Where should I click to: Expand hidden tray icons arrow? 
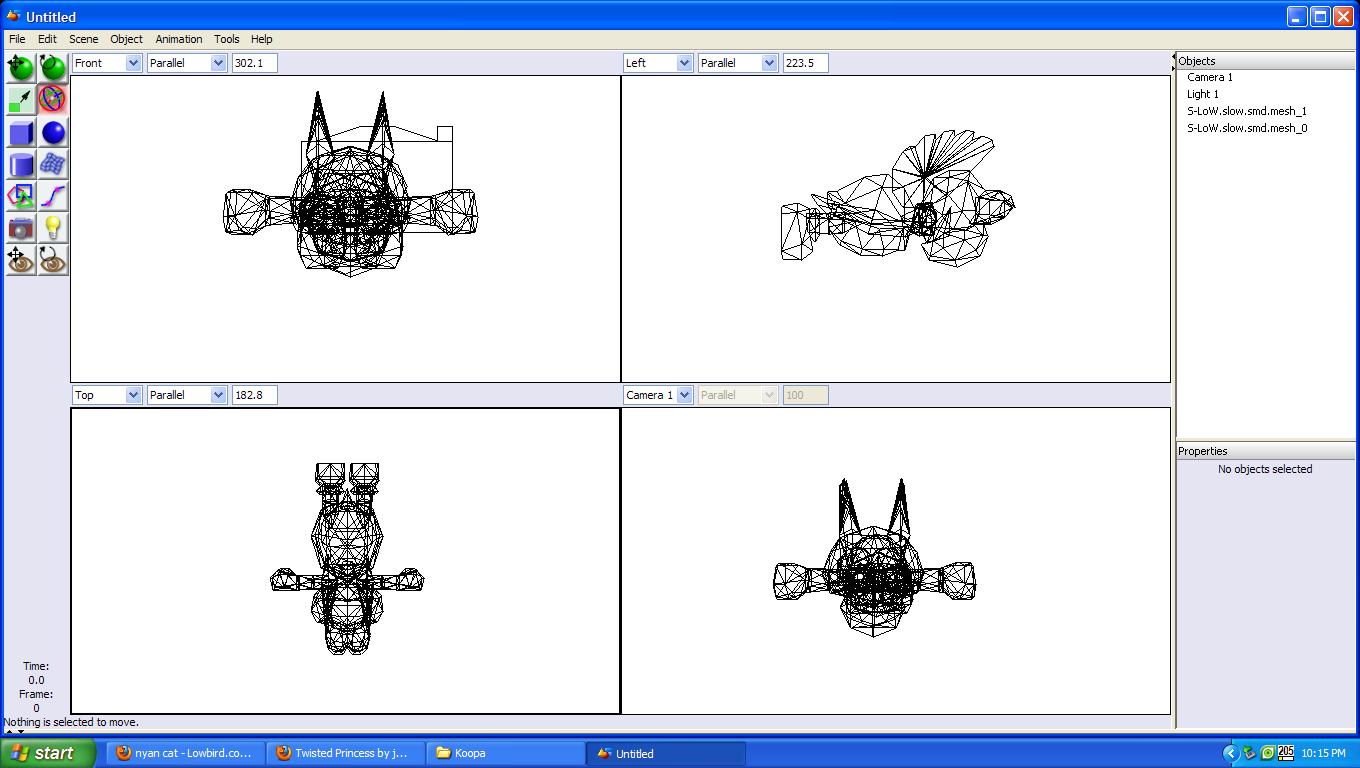[1231, 753]
